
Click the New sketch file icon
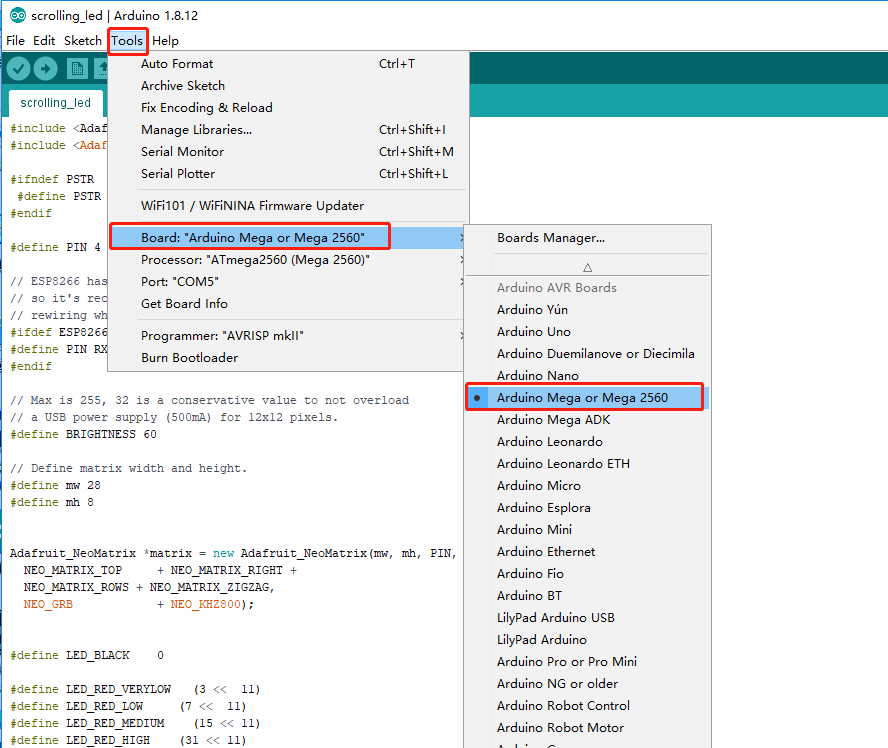[x=77, y=69]
